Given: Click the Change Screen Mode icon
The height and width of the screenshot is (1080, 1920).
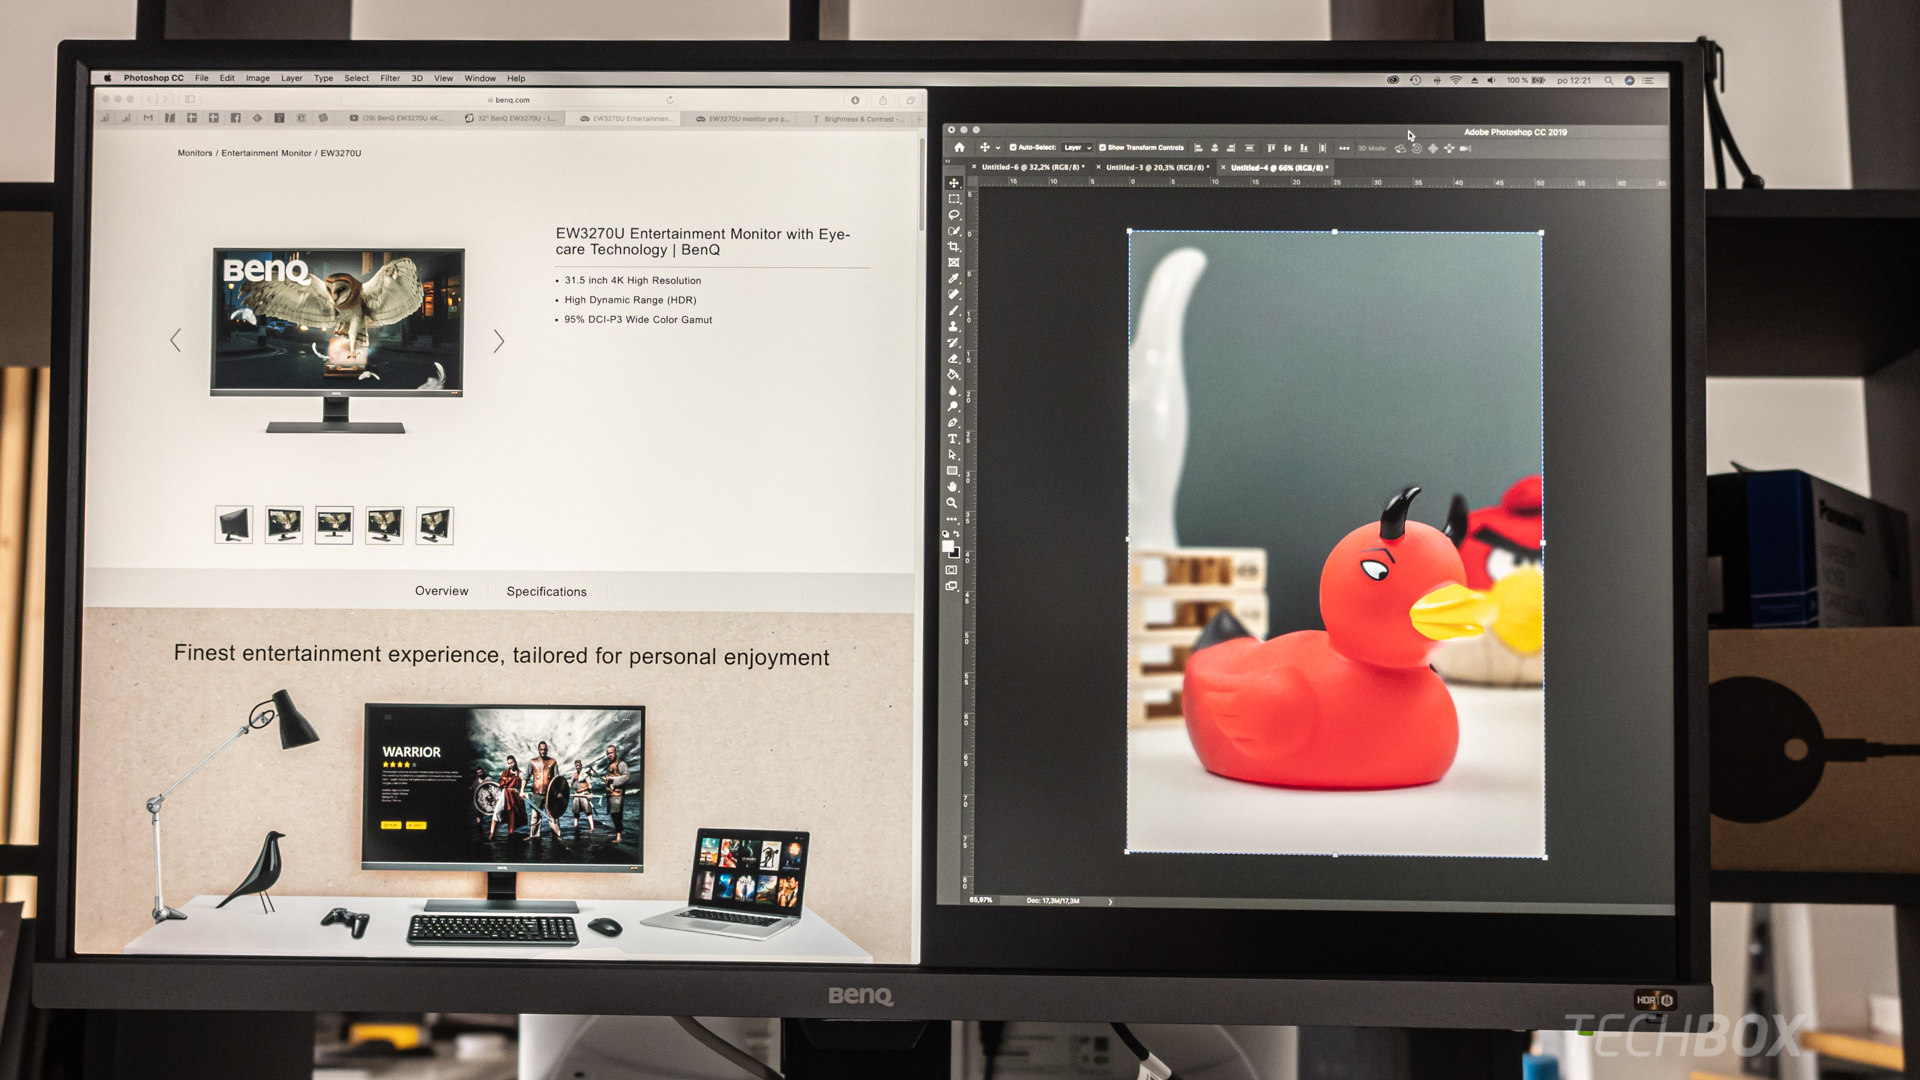Looking at the screenshot, I should tap(952, 586).
